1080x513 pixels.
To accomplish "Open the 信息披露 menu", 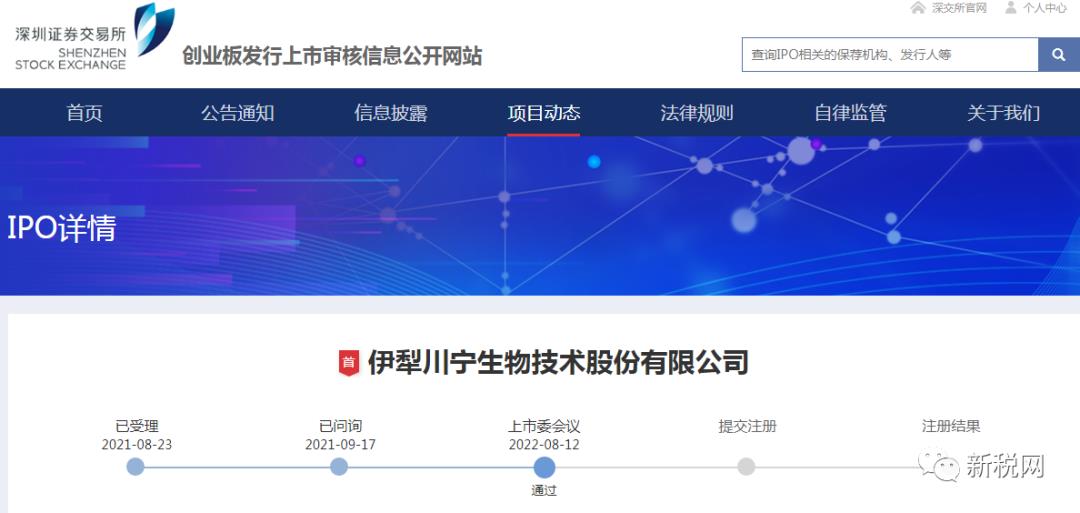I will (x=391, y=113).
